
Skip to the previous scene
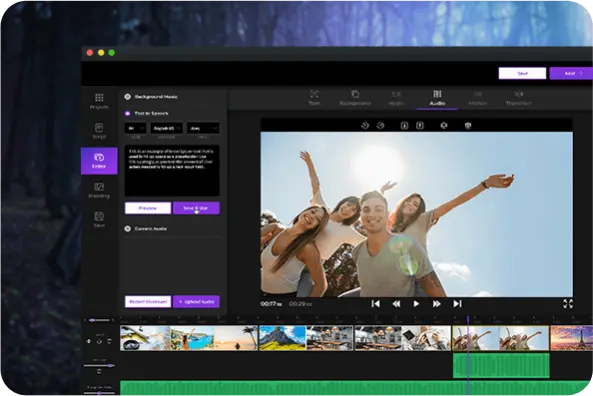(376, 304)
